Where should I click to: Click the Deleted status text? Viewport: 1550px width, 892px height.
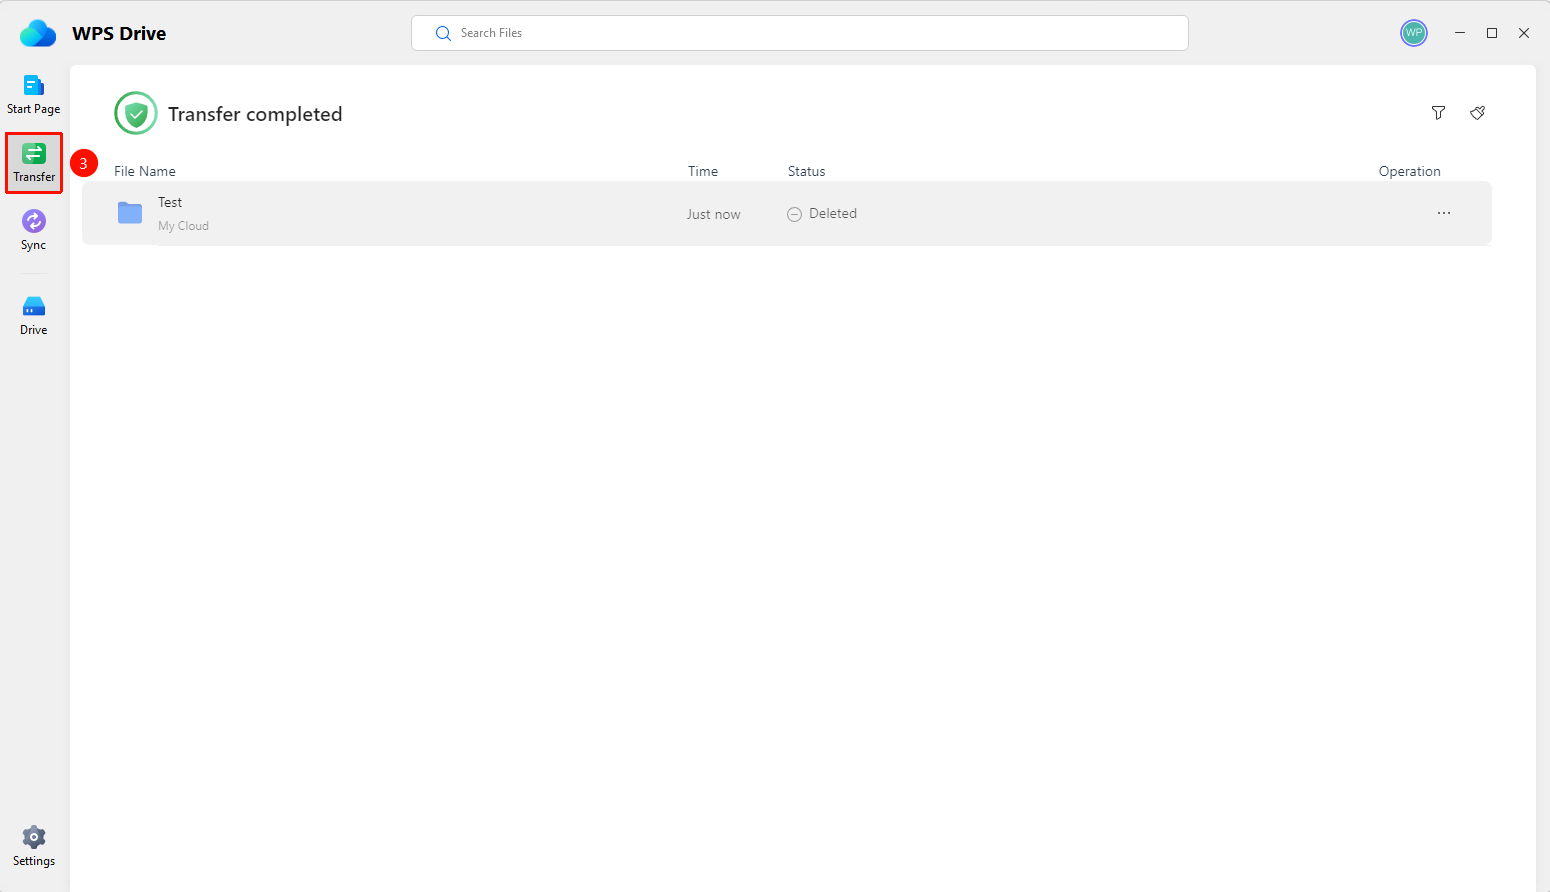point(833,213)
